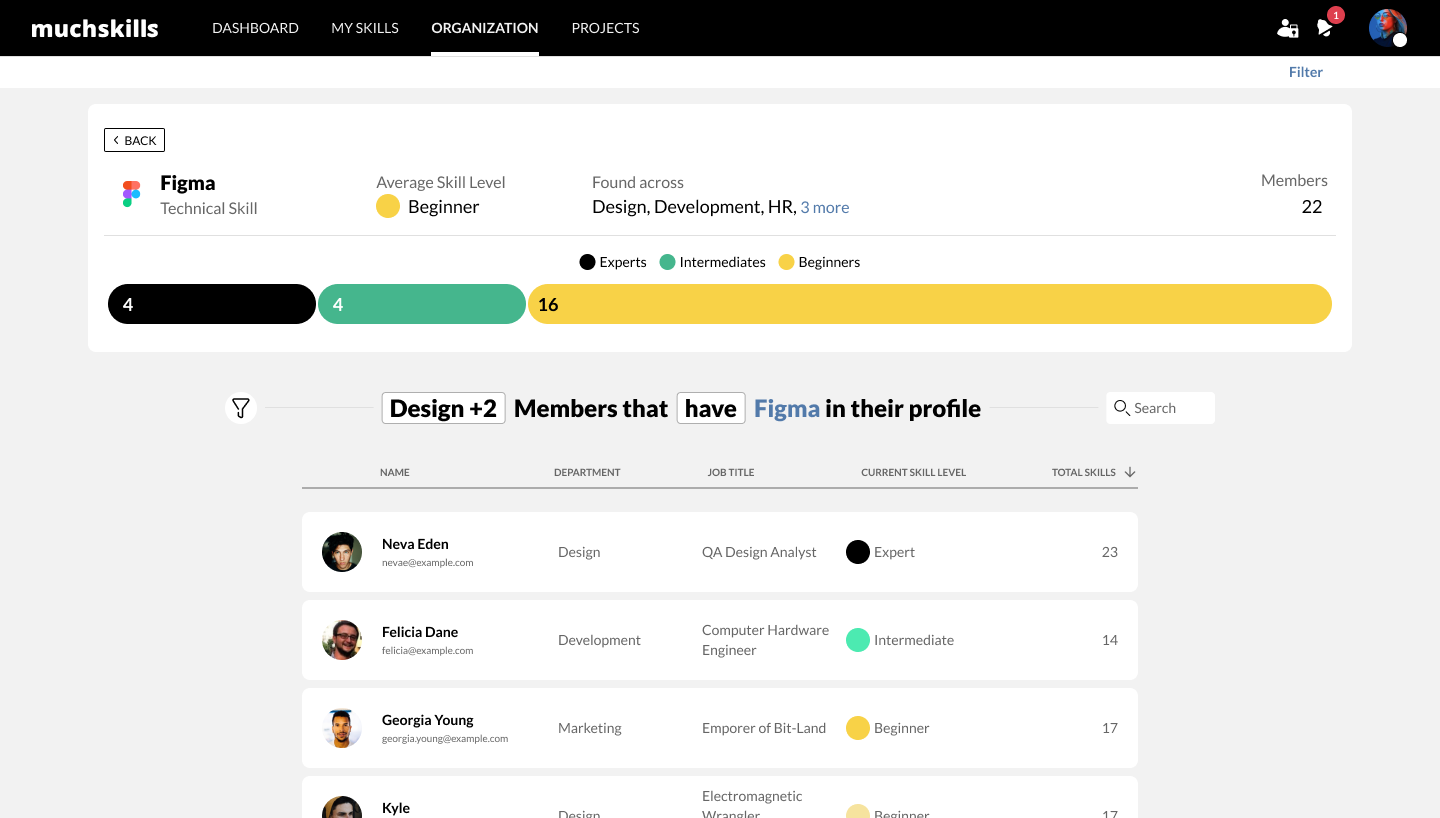Click Felicia Dane's Intermediate level dot
The width and height of the screenshot is (1440, 818).
tap(858, 640)
